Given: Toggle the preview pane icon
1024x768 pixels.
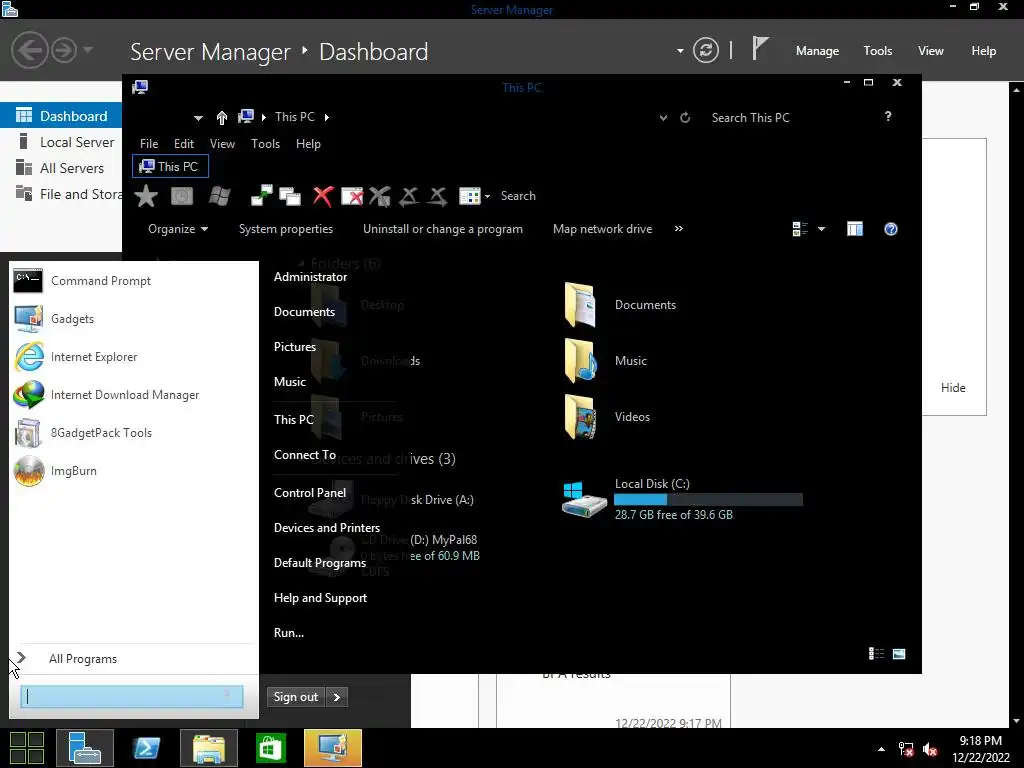Looking at the screenshot, I should tap(855, 229).
